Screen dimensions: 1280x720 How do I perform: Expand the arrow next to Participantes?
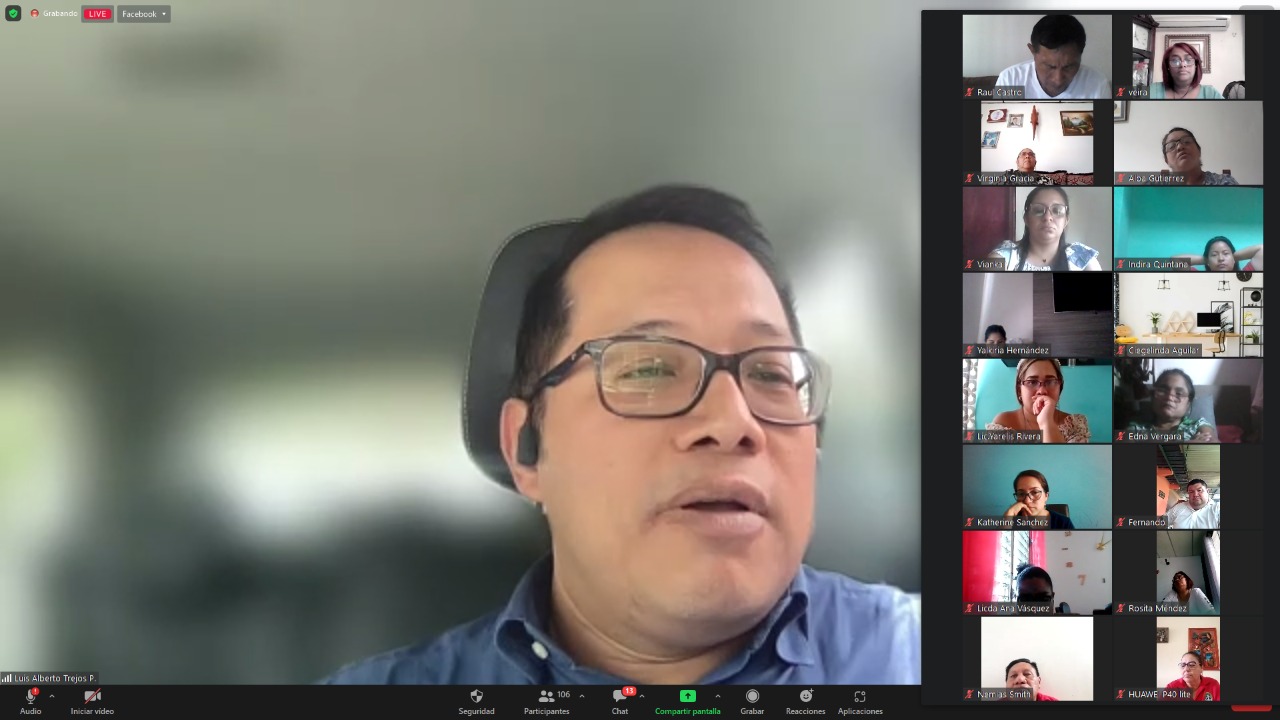[582, 696]
